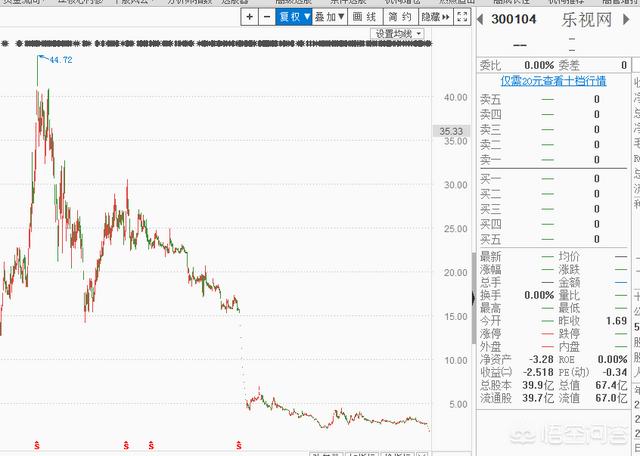
Task: Click the 委比 0.00% value
Action: 539,65
